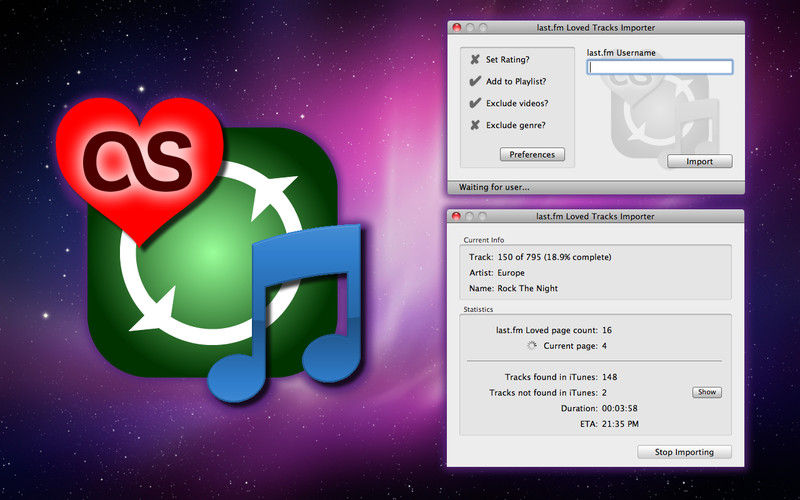Toggle the Set Rating? checkbox

click(x=475, y=60)
